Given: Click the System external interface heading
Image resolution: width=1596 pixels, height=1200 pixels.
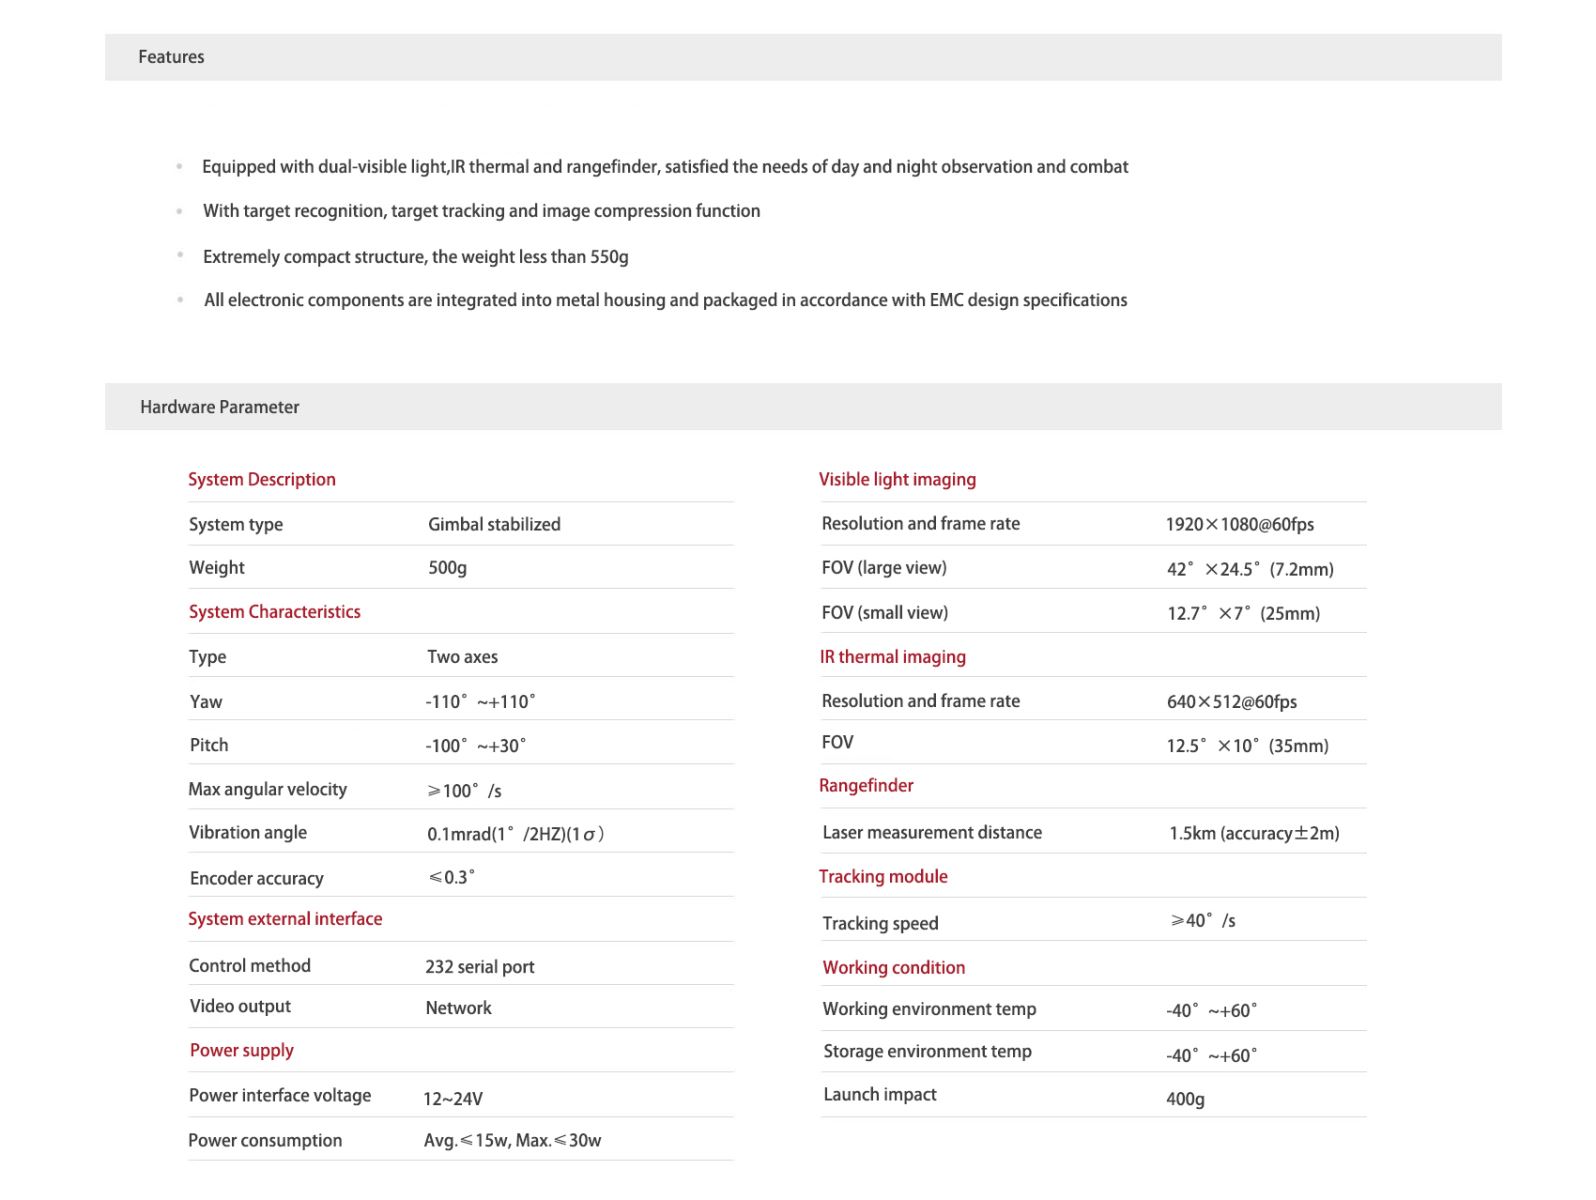Looking at the screenshot, I should [285, 919].
